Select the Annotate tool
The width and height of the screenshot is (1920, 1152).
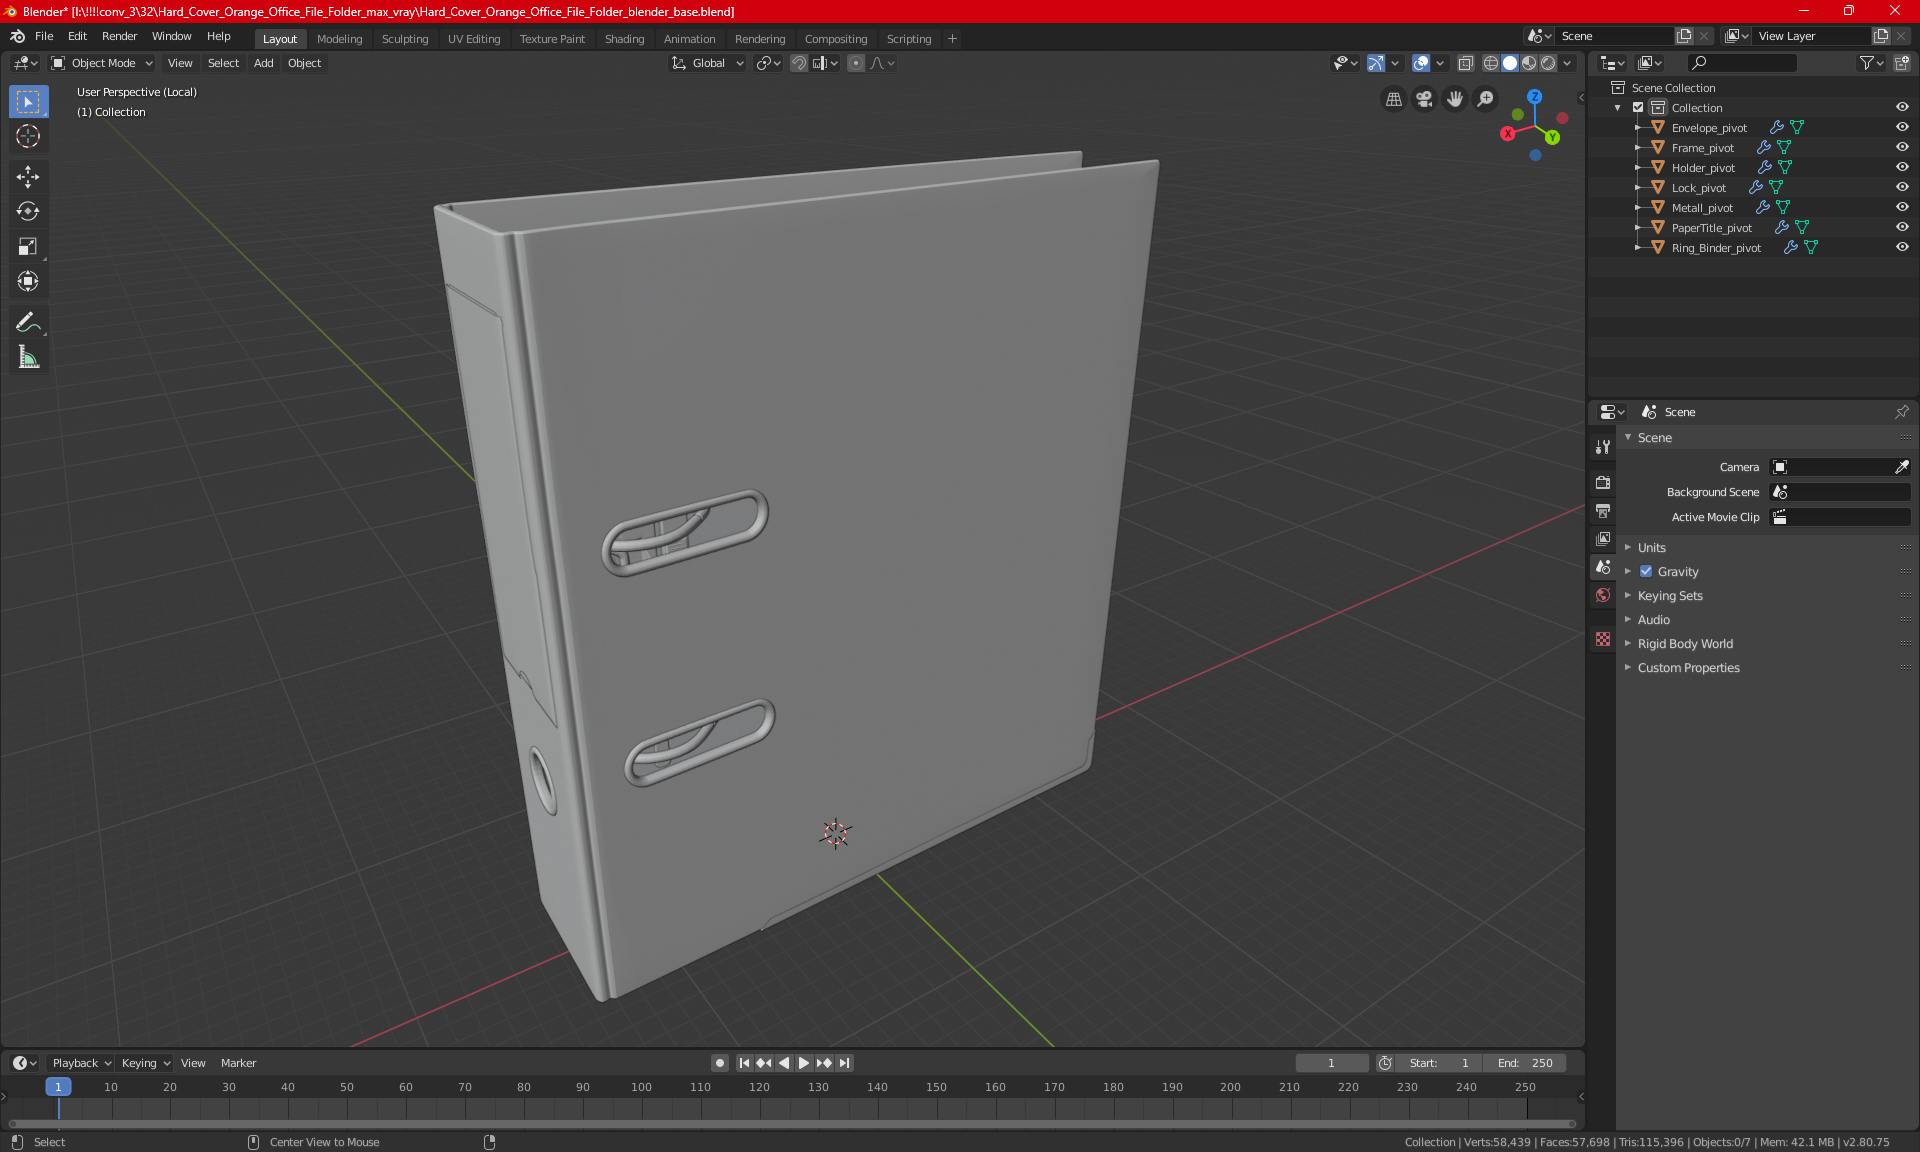pos(28,322)
